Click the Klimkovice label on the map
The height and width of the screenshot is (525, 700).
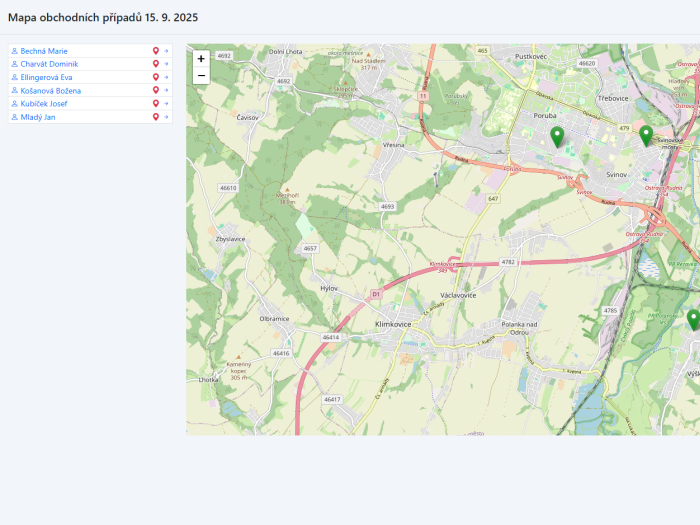pyautogui.click(x=393, y=325)
